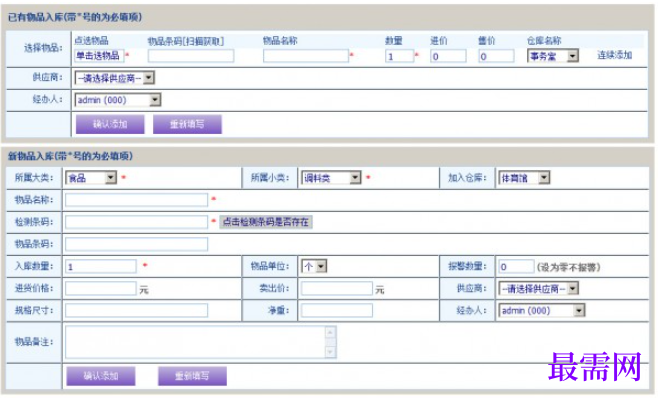This screenshot has height=398, width=660.
Task: Click the 单击选物品 item picker button
Action: pyautogui.click(x=98, y=56)
